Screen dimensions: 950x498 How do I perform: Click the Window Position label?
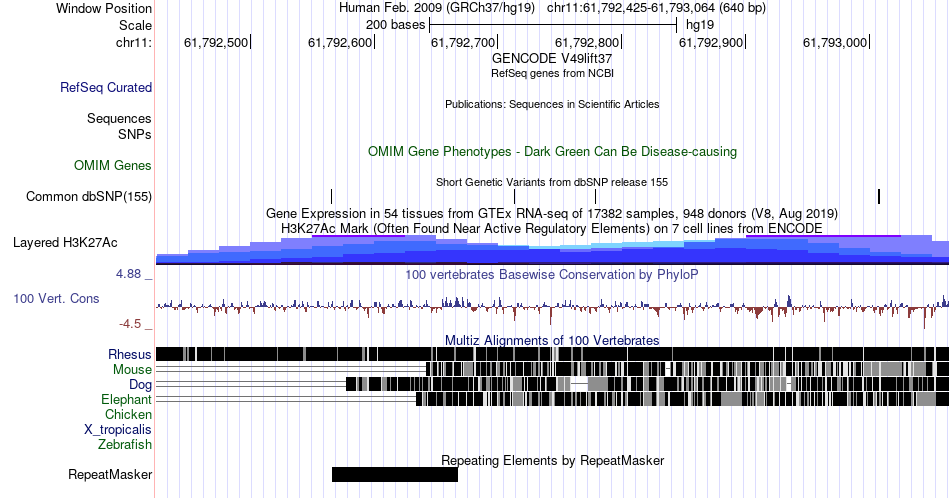(104, 8)
